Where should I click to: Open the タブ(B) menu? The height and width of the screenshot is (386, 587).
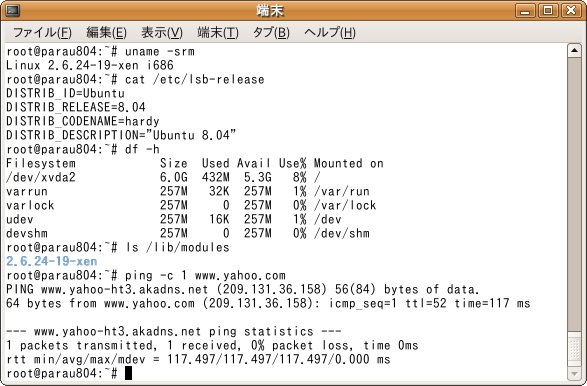point(271,33)
